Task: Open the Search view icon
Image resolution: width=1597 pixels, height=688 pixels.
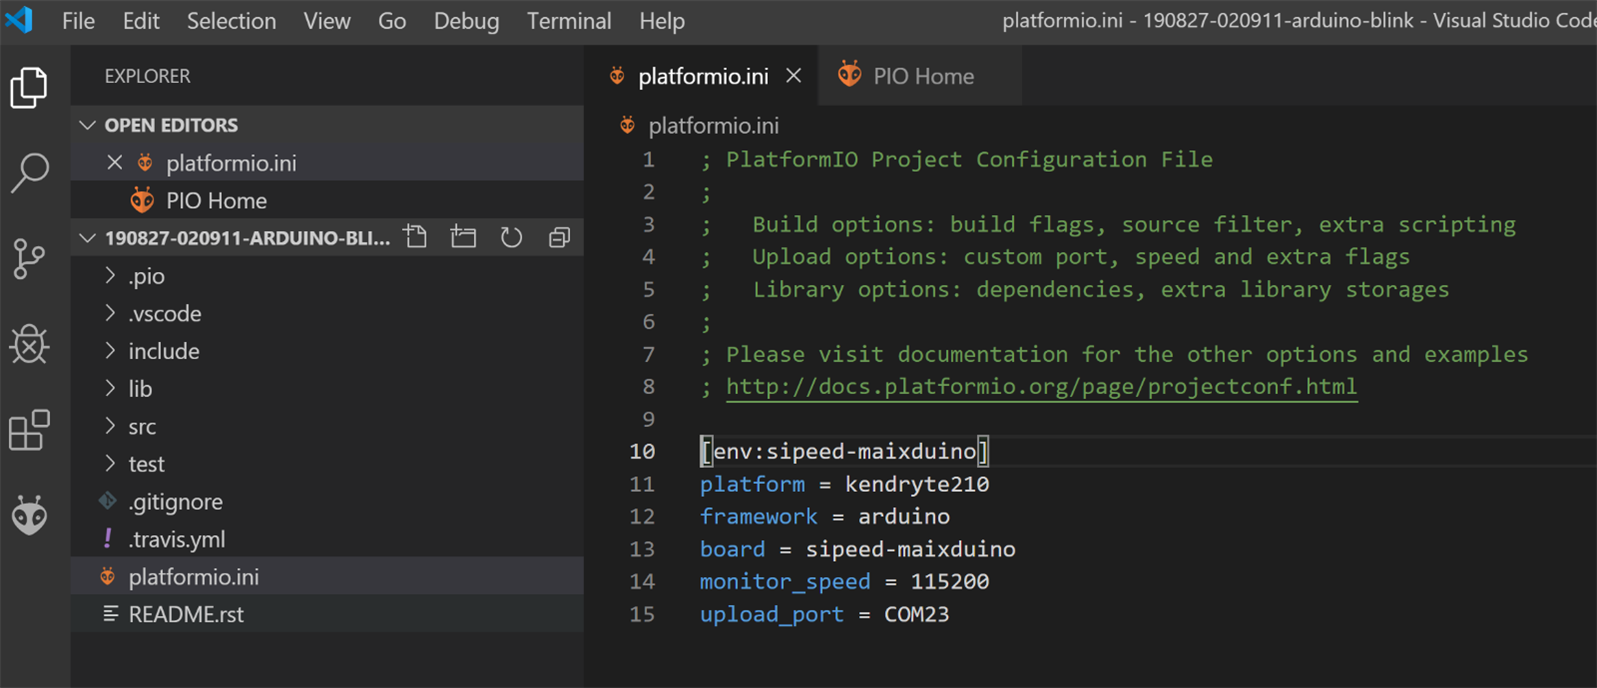Action: point(29,173)
